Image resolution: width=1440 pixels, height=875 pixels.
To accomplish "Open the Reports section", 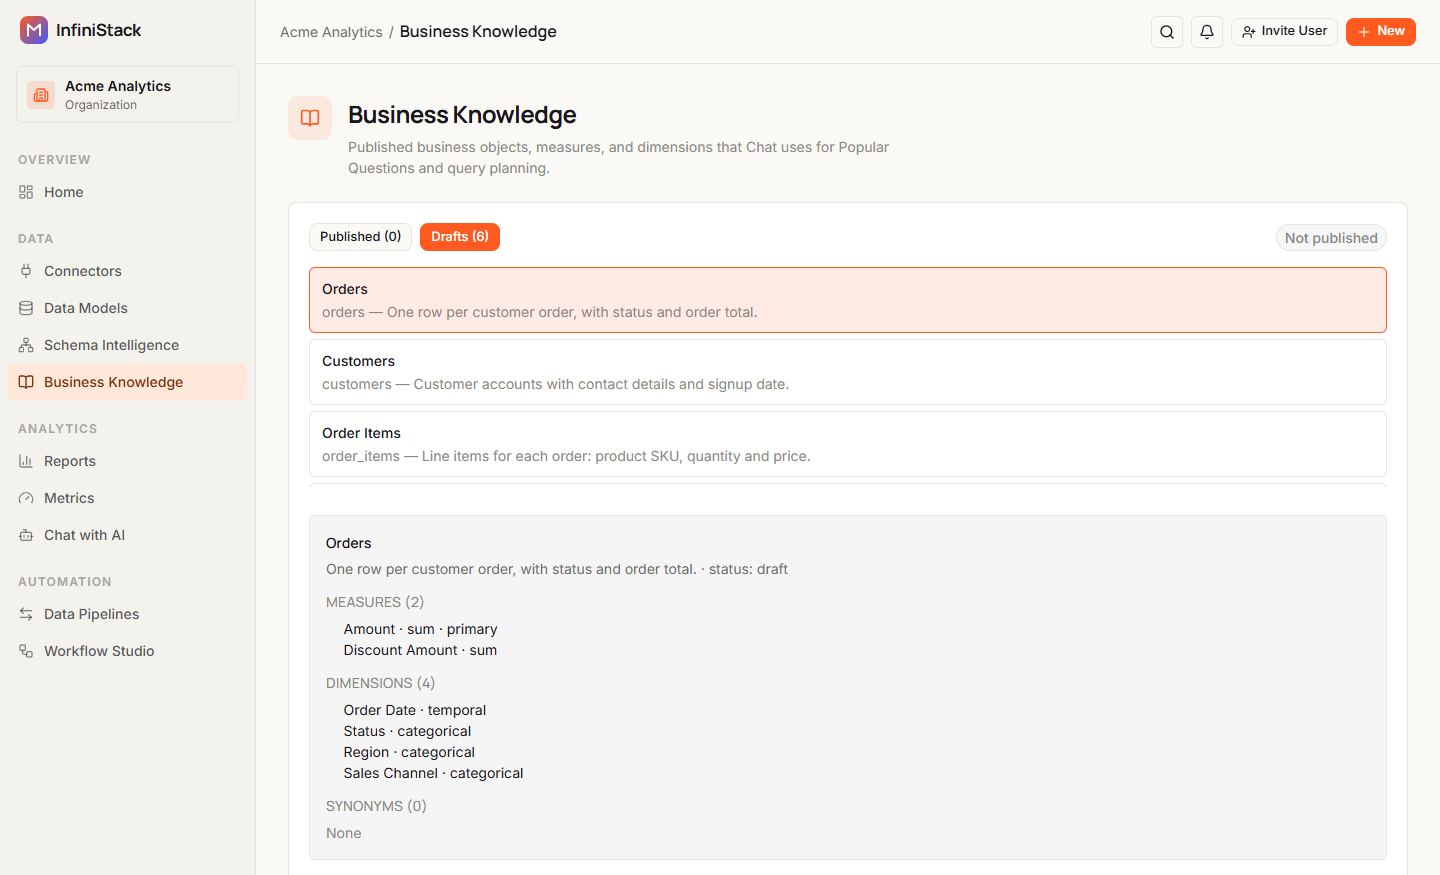I will coord(127,461).
